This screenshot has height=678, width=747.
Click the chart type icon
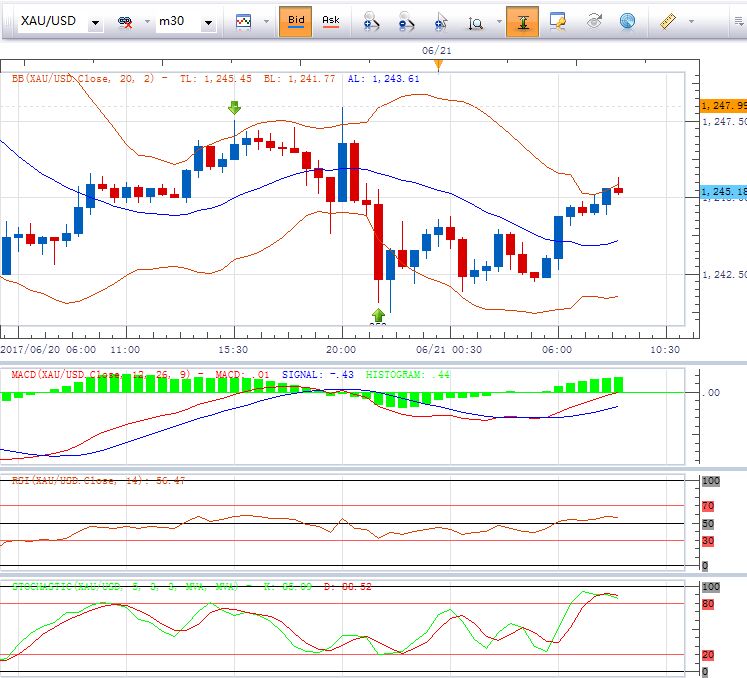point(244,21)
